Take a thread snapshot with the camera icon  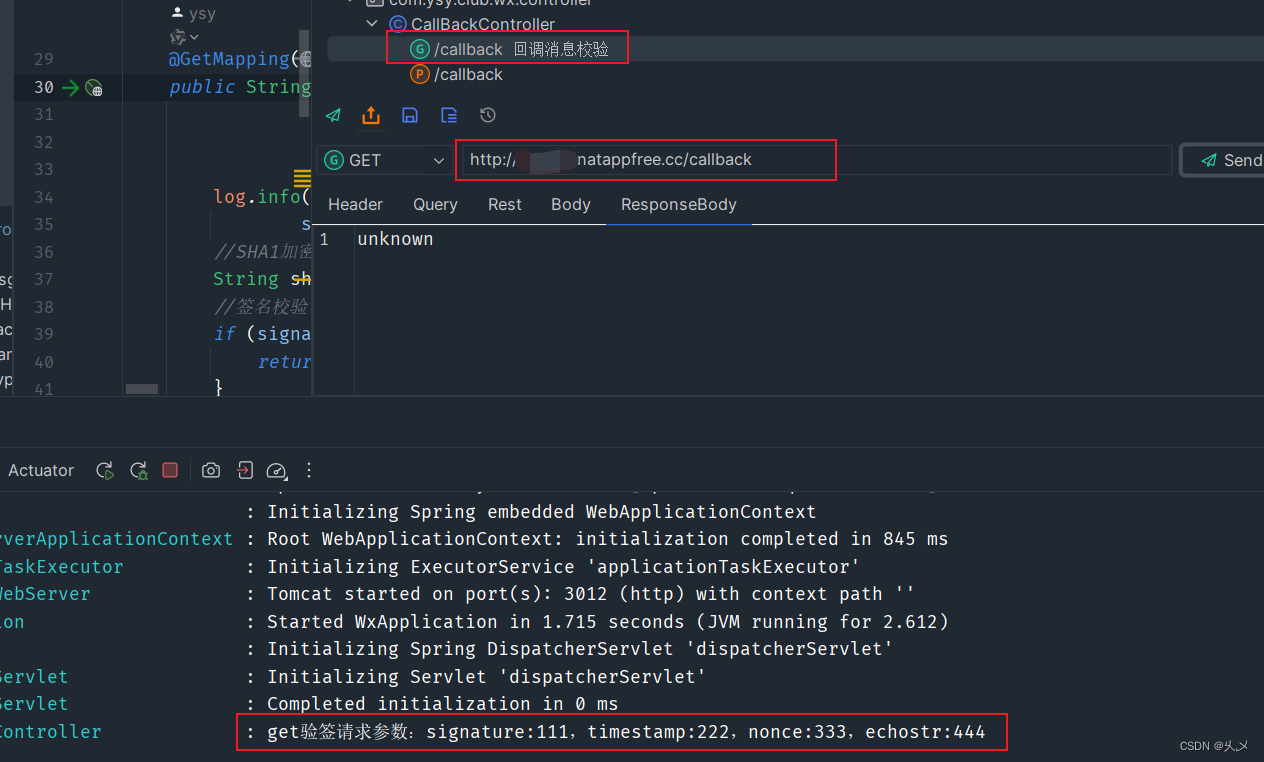(211, 470)
